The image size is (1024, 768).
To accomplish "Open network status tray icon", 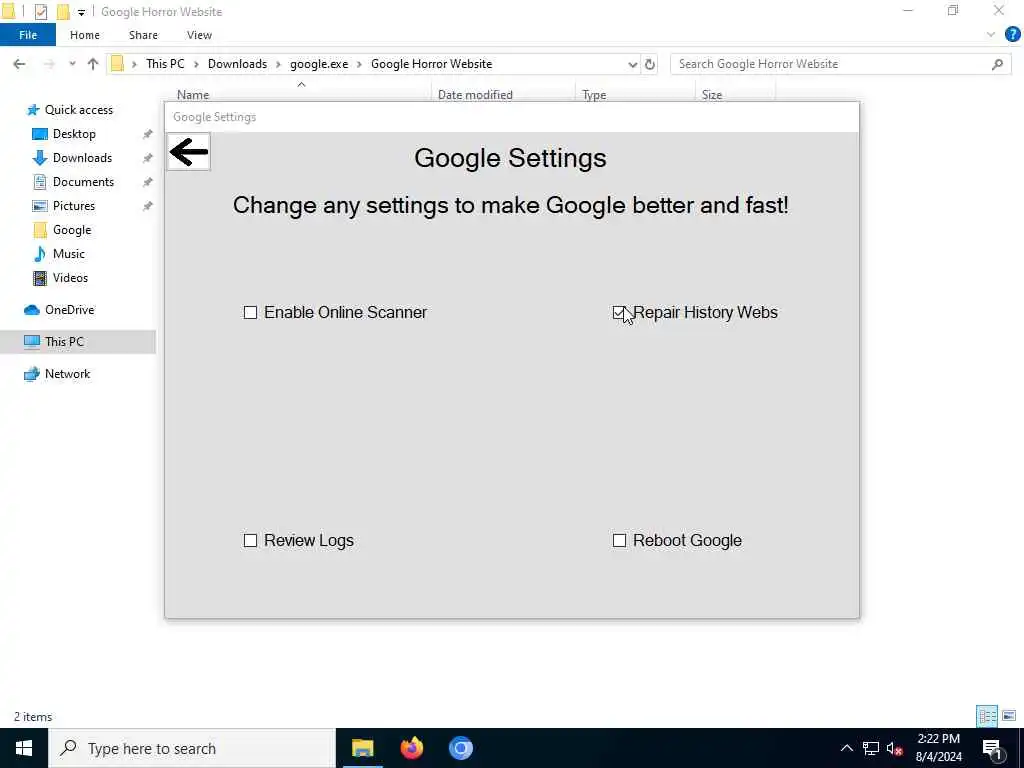I will click(871, 748).
